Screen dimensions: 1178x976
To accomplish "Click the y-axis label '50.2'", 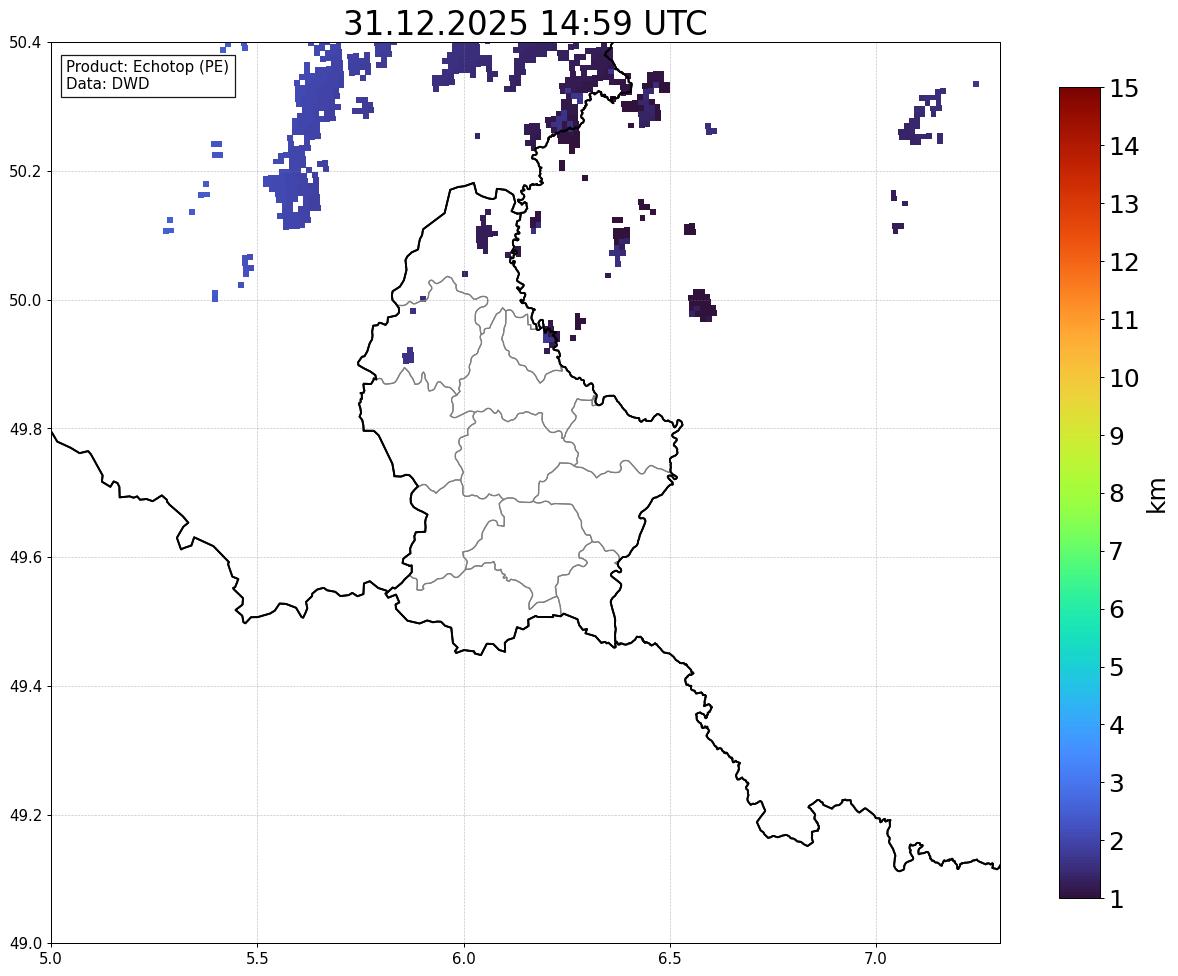I will 25,171.
